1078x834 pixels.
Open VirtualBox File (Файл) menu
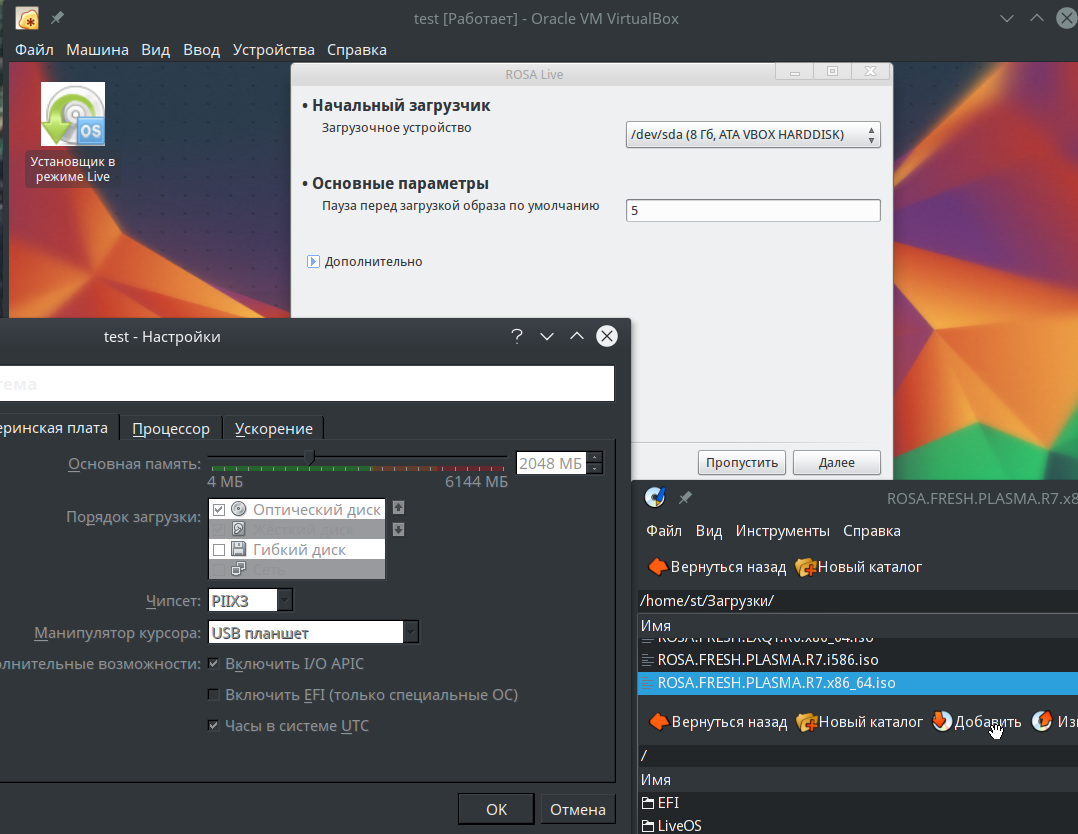pyautogui.click(x=34, y=50)
